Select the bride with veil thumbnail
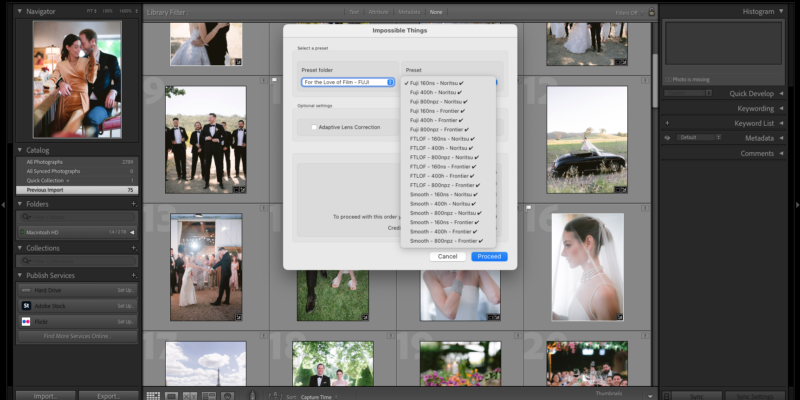Image resolution: width=800 pixels, height=400 pixels. click(x=587, y=267)
